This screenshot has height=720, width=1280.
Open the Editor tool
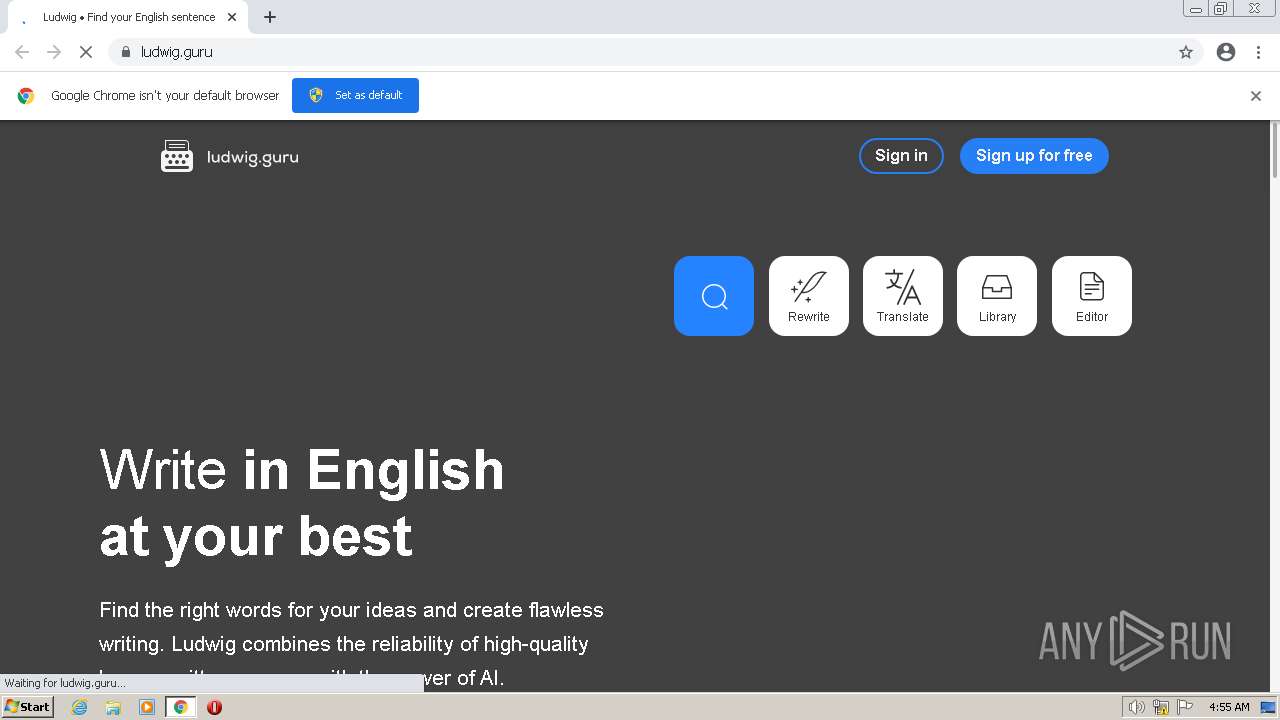click(x=1092, y=296)
